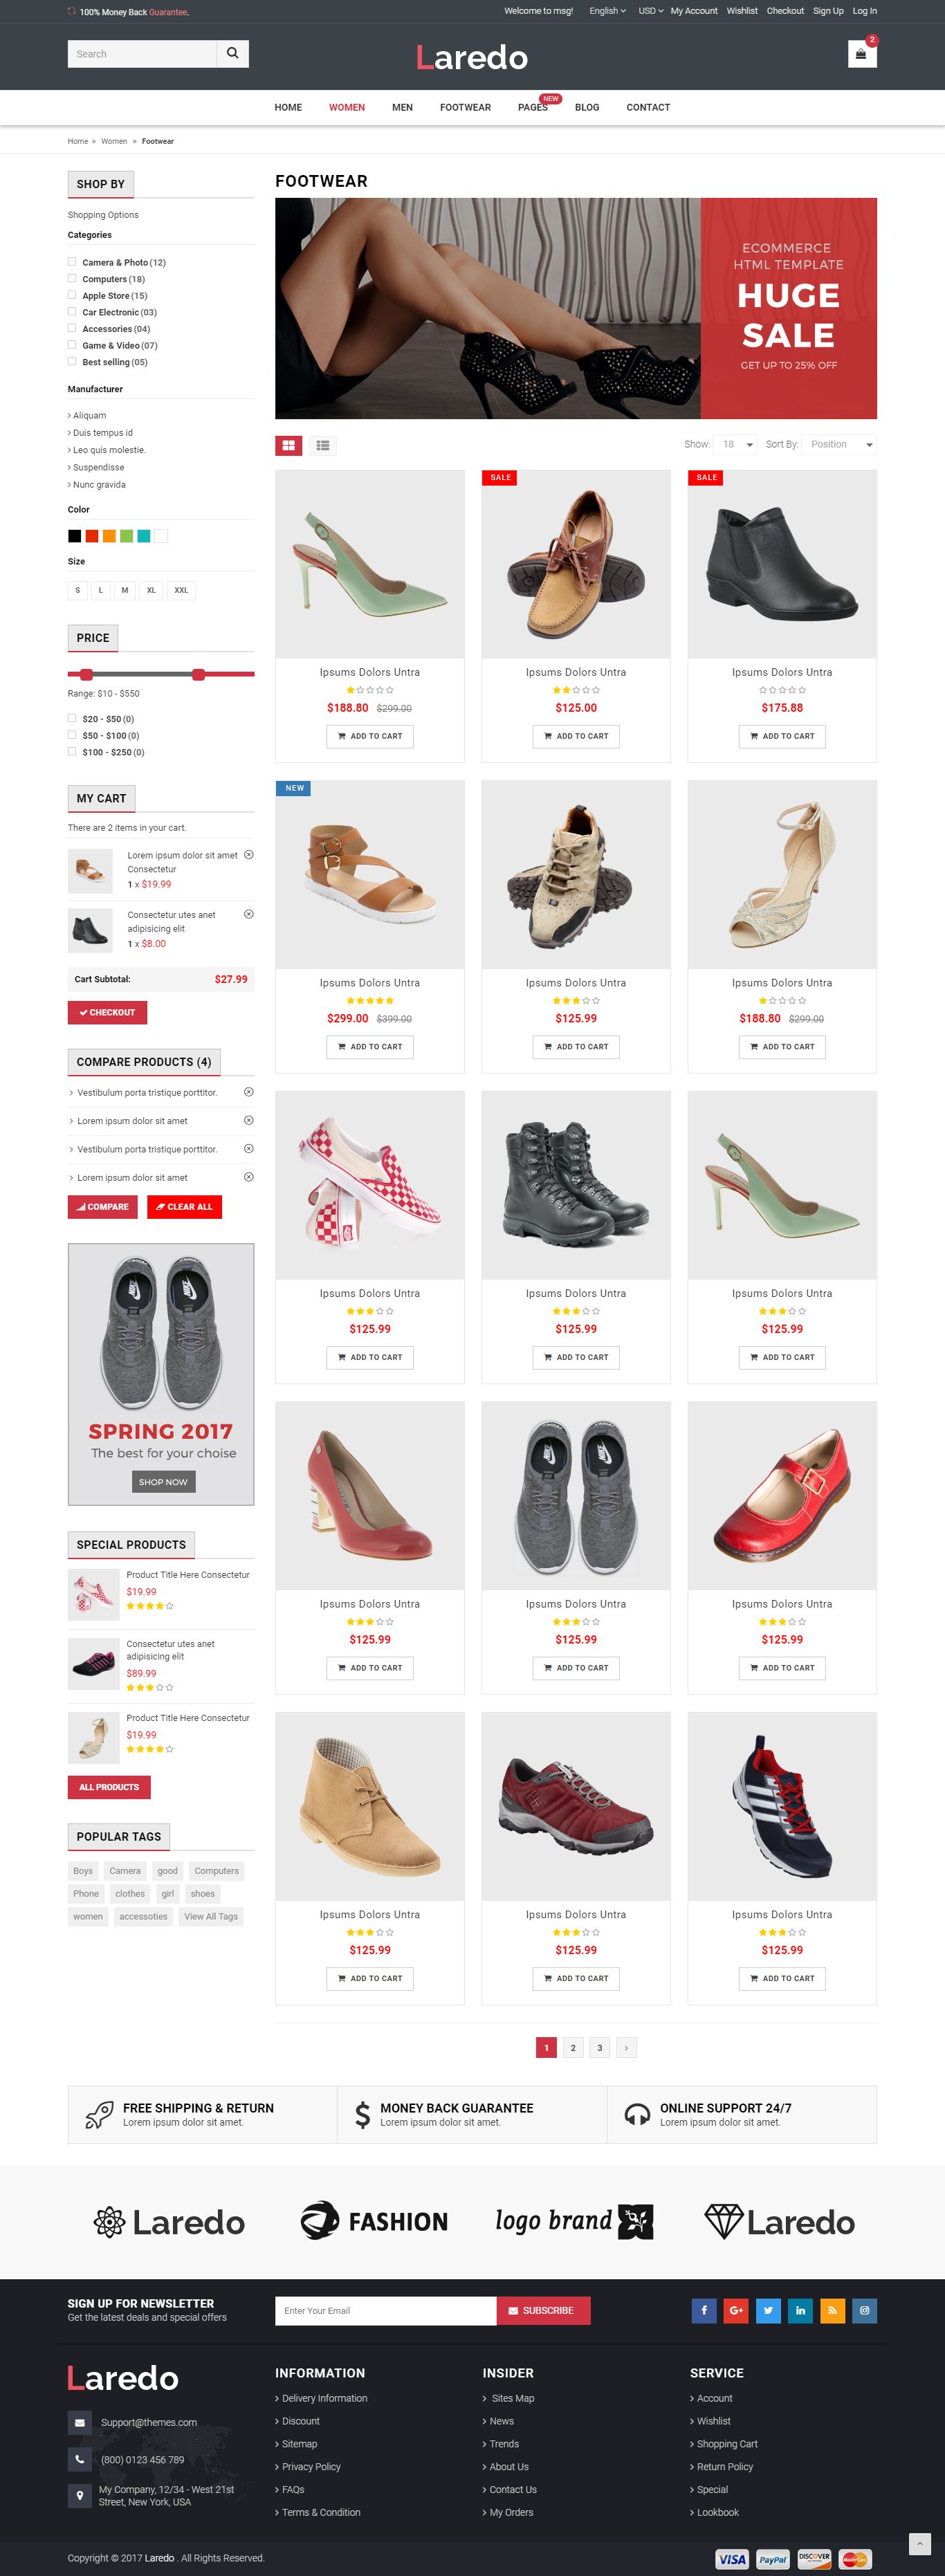Open the English language dropdown
The image size is (945, 2576).
[x=607, y=11]
